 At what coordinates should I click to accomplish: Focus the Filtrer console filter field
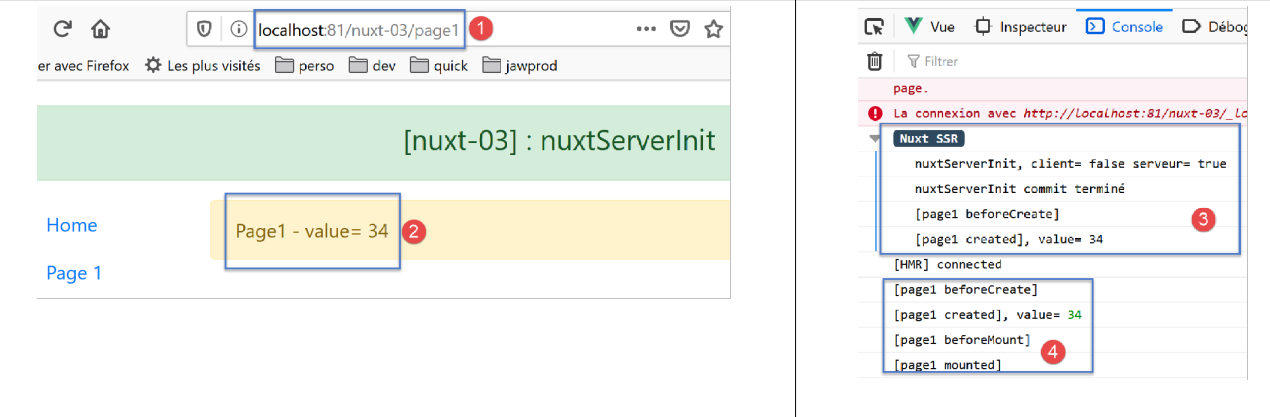1000,61
